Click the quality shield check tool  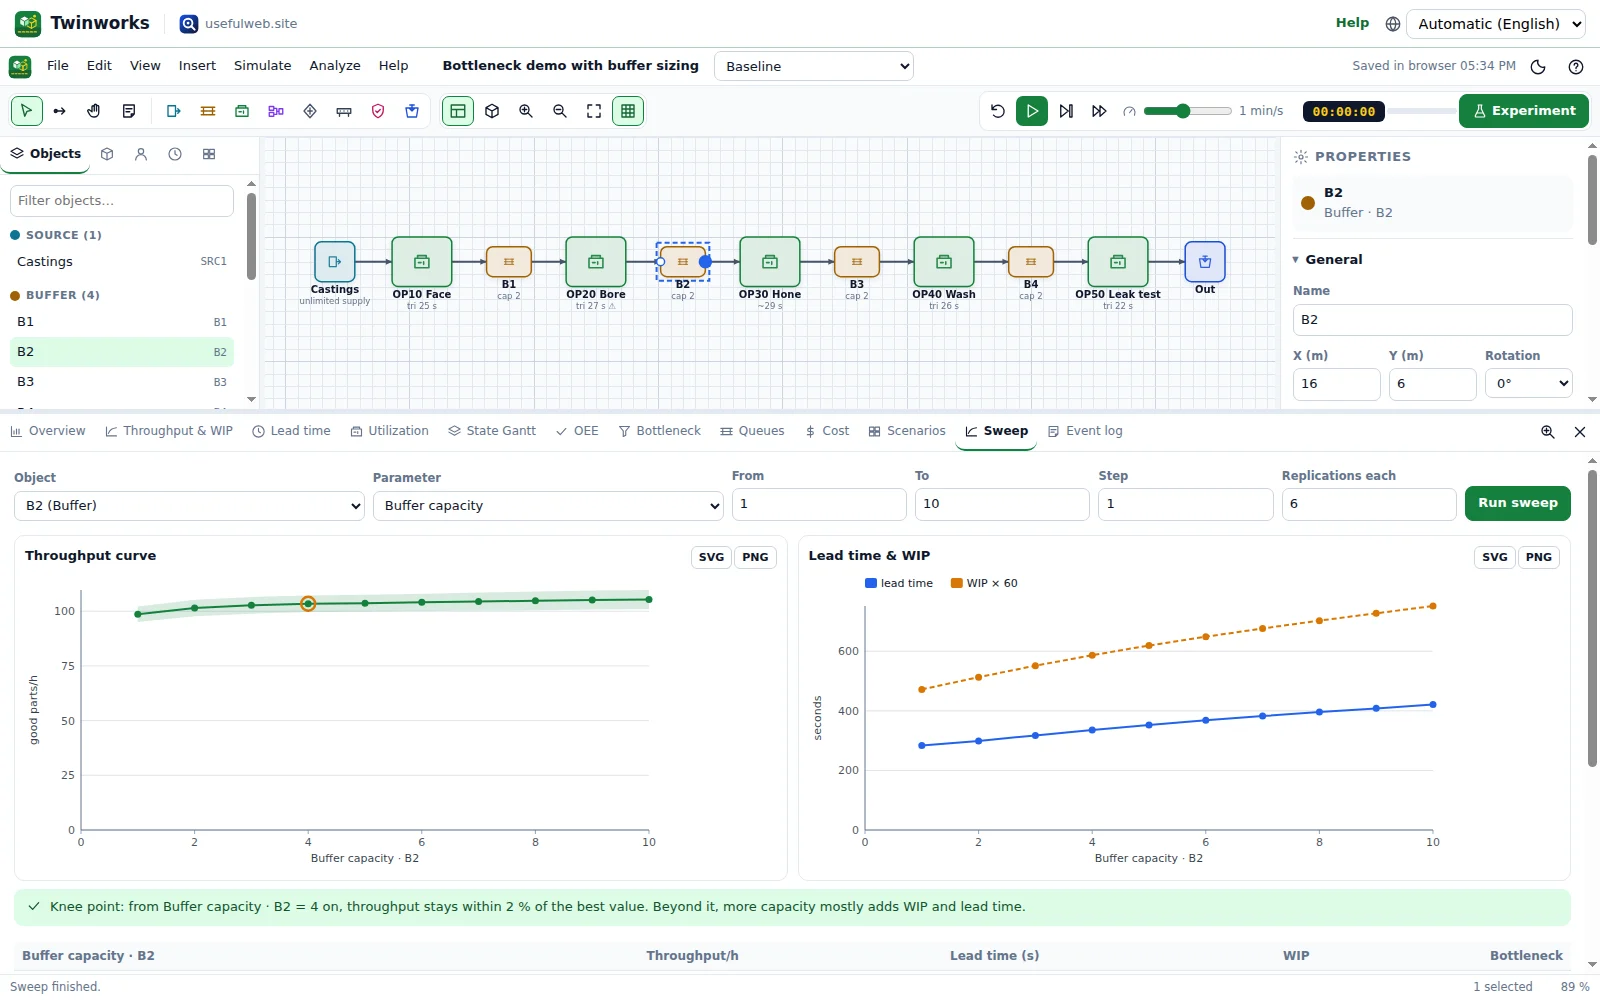(x=378, y=111)
